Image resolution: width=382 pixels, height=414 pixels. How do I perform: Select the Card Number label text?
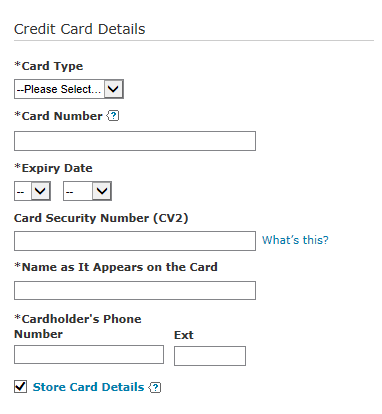click(x=58, y=116)
